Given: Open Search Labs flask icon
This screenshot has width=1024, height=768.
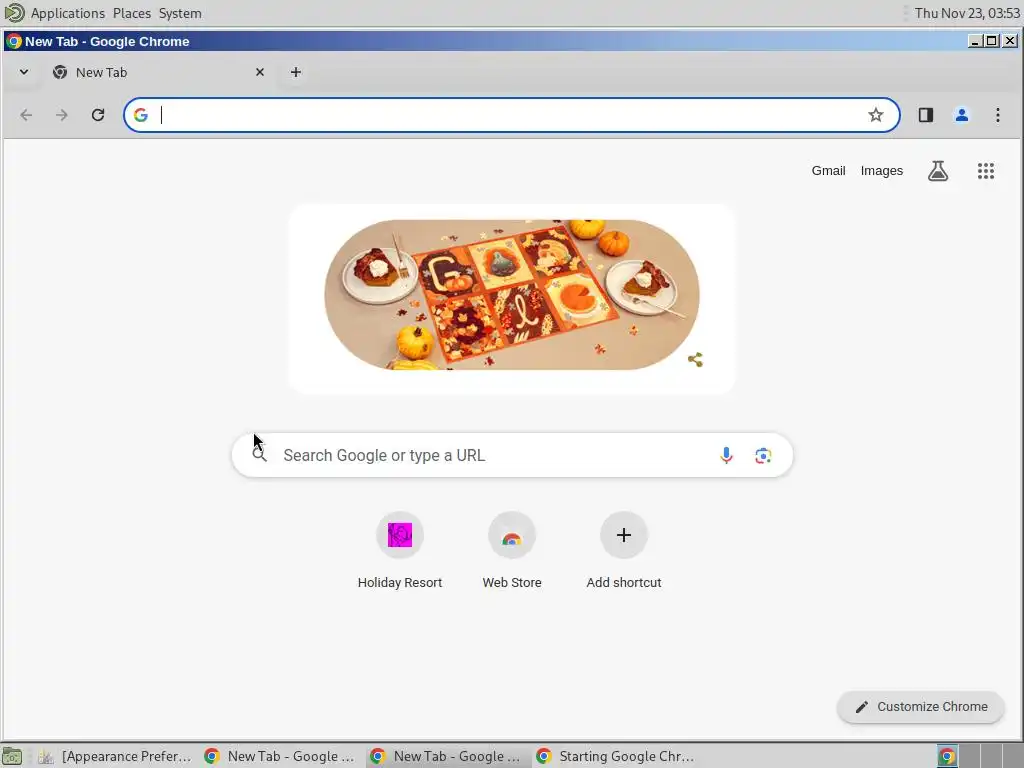Looking at the screenshot, I should click(938, 171).
